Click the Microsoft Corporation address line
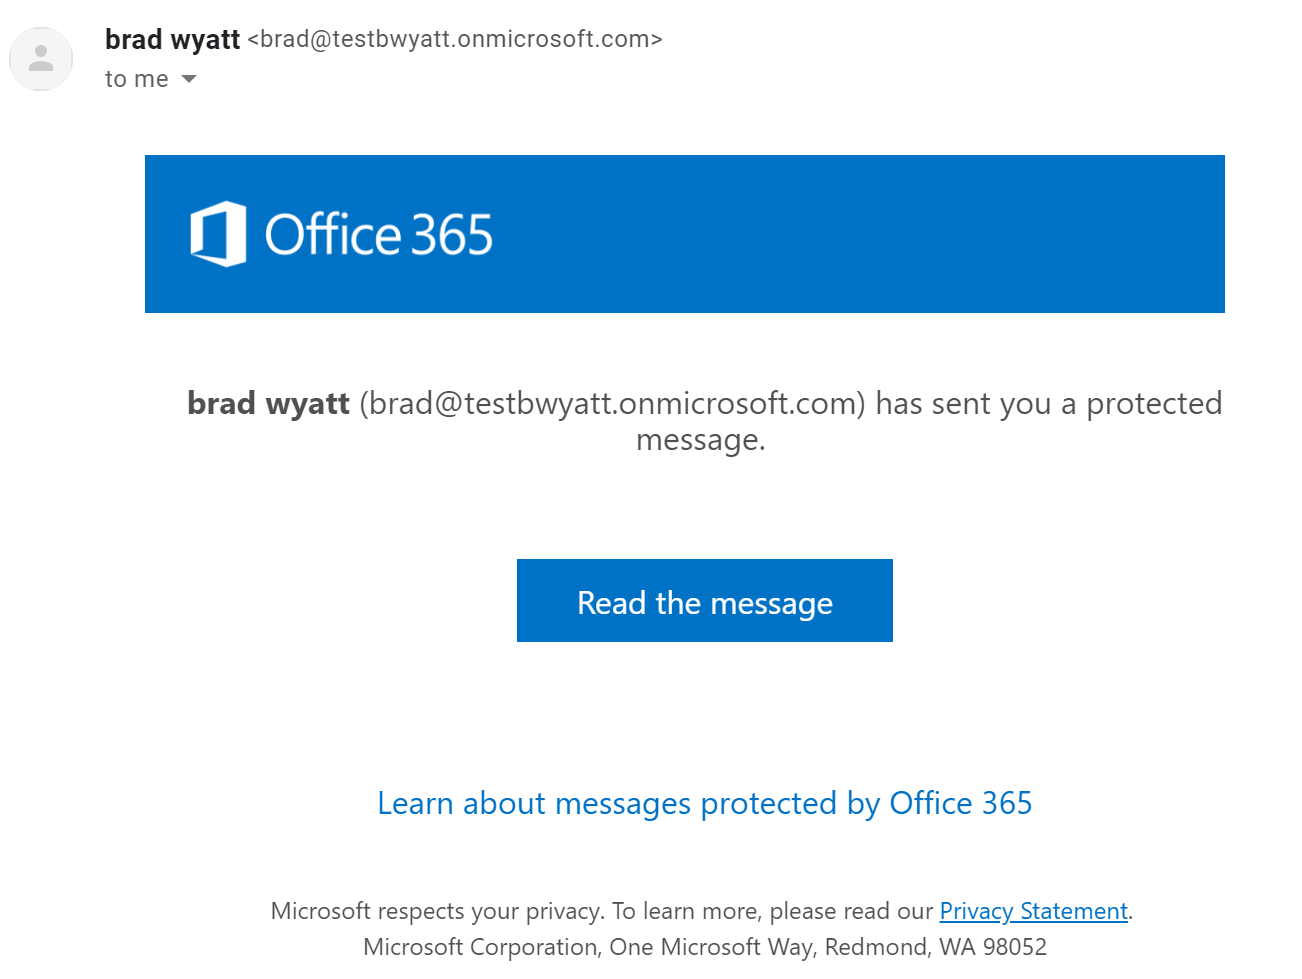 (705, 947)
